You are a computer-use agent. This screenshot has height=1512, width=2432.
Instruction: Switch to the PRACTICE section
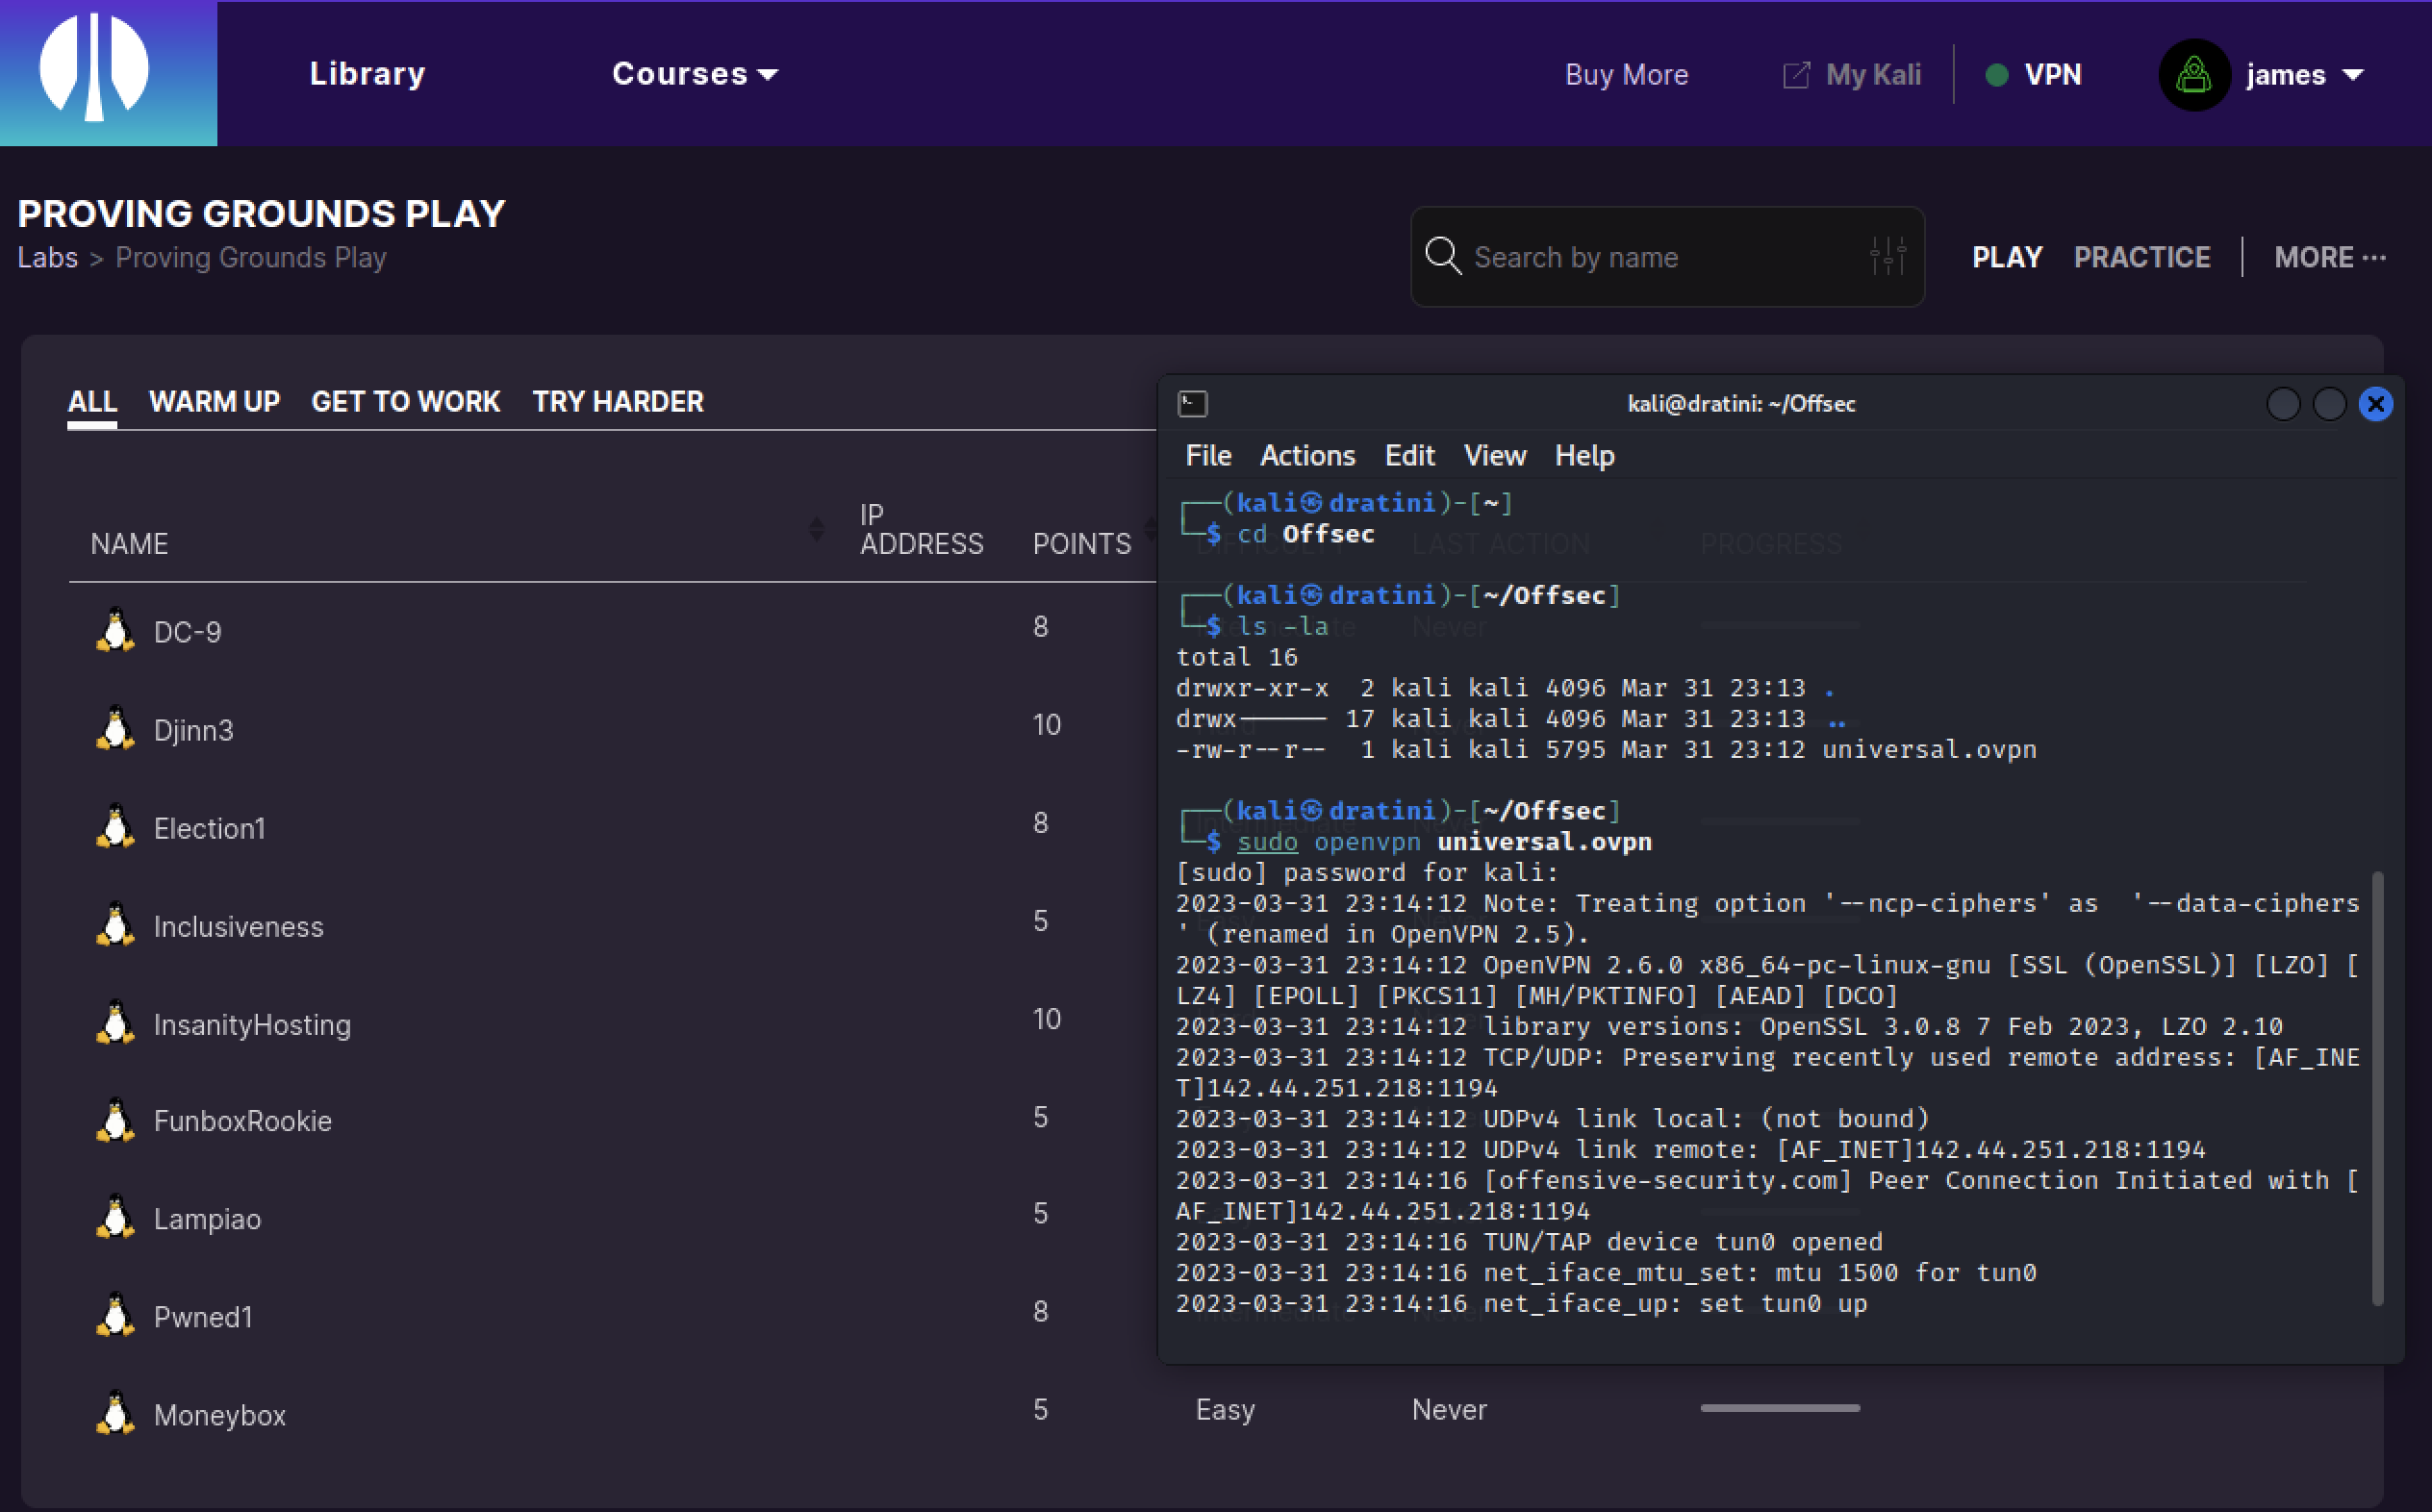click(2141, 258)
